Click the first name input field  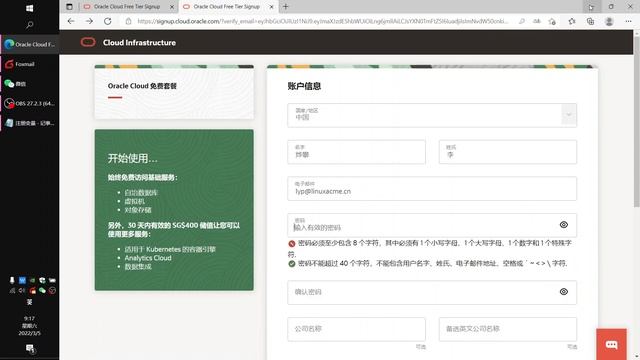[x=356, y=152]
